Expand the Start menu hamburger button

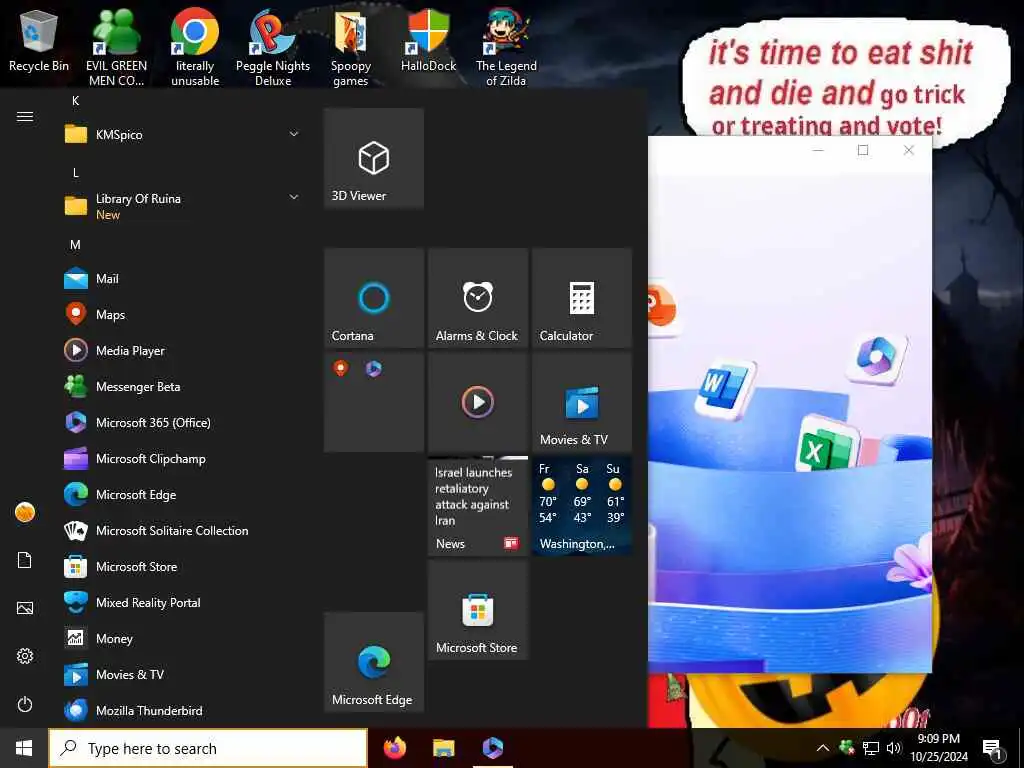coord(25,117)
